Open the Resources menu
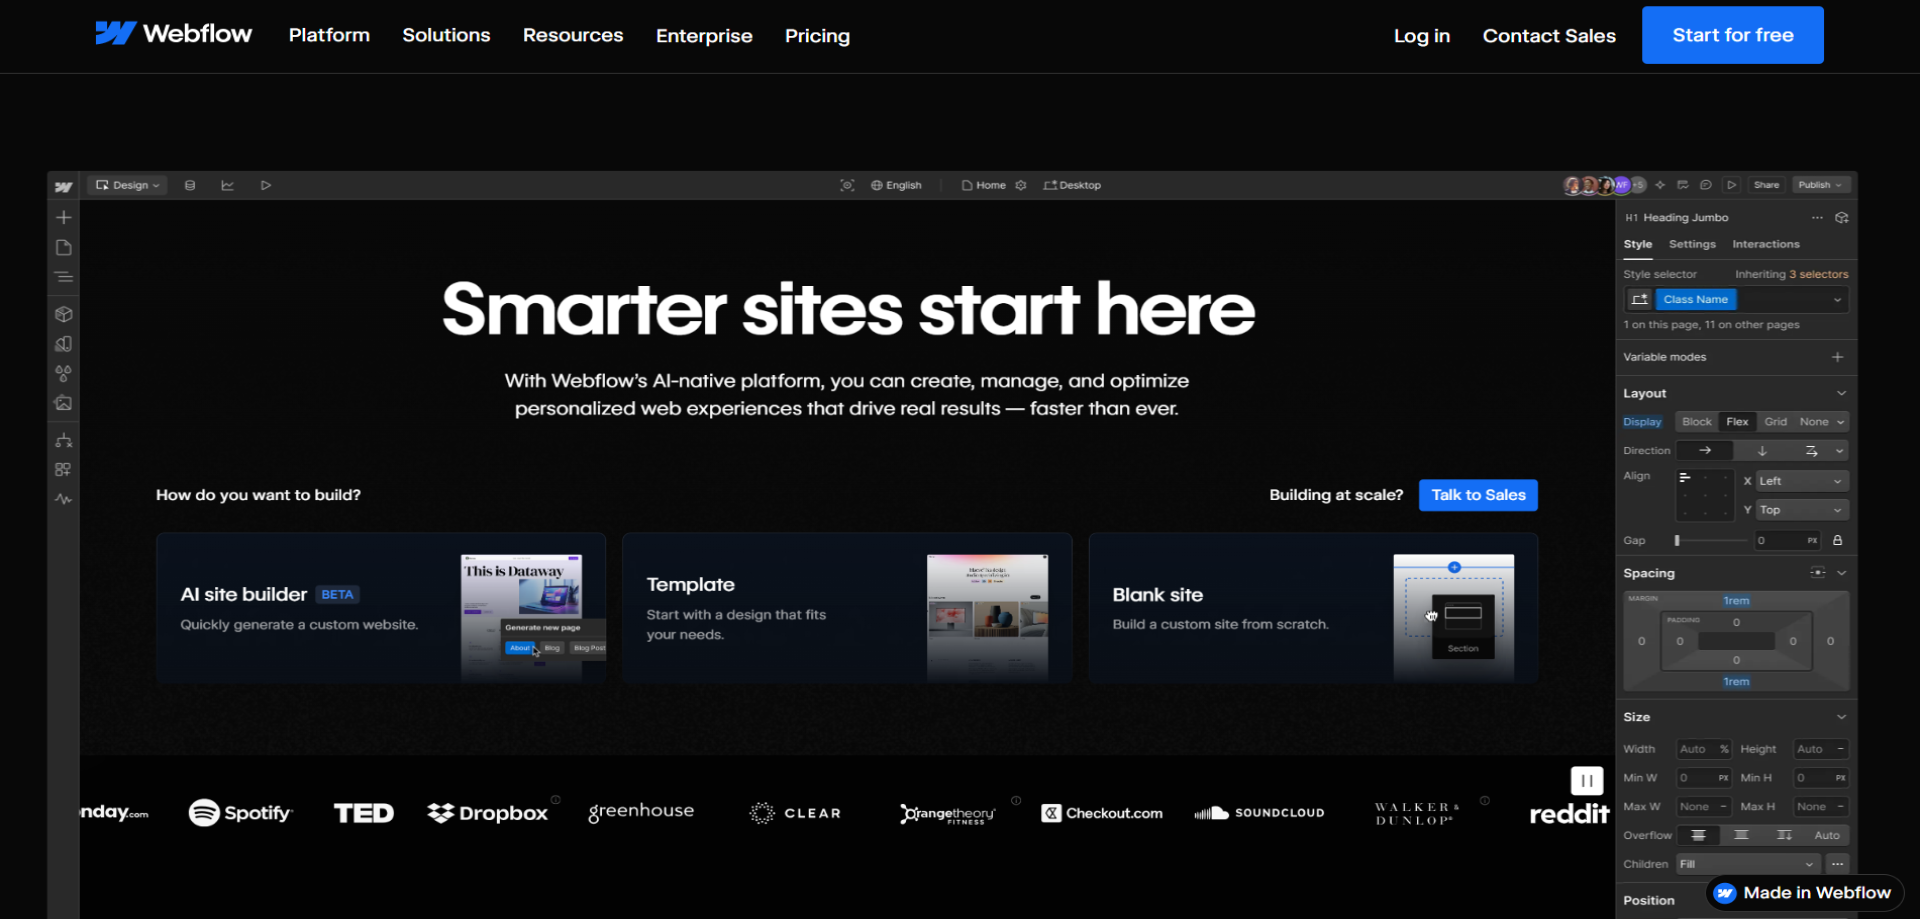The height and width of the screenshot is (919, 1920). point(573,35)
